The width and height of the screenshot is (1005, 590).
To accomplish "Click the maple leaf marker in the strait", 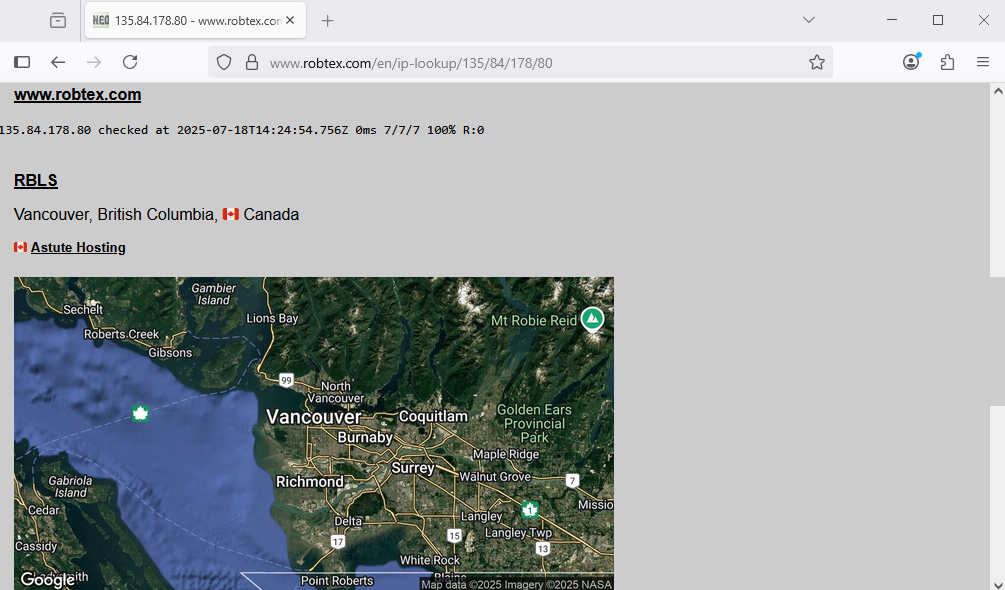I will coord(140,414).
